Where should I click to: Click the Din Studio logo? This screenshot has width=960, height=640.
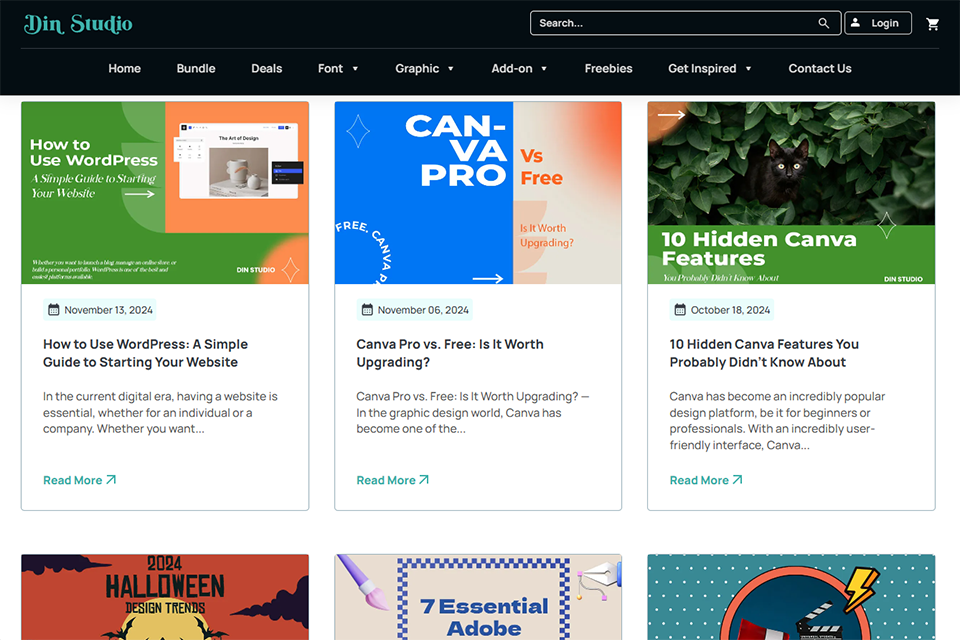(x=78, y=24)
